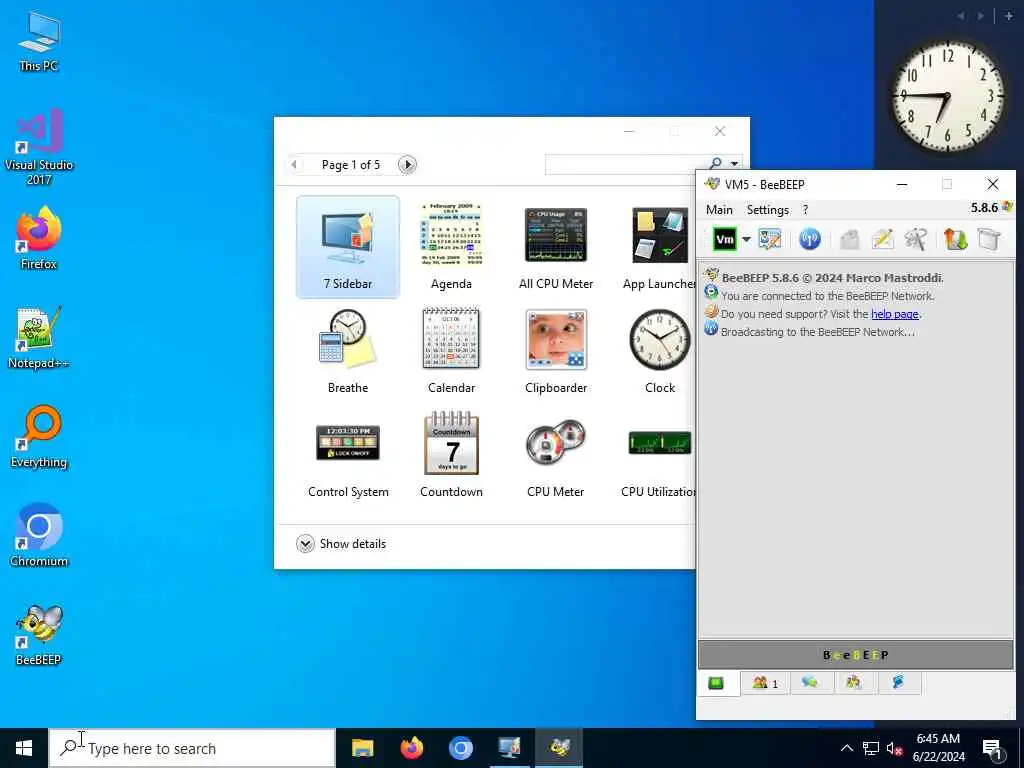Open Visual Studio 2017 desktop shortcut

[39, 147]
